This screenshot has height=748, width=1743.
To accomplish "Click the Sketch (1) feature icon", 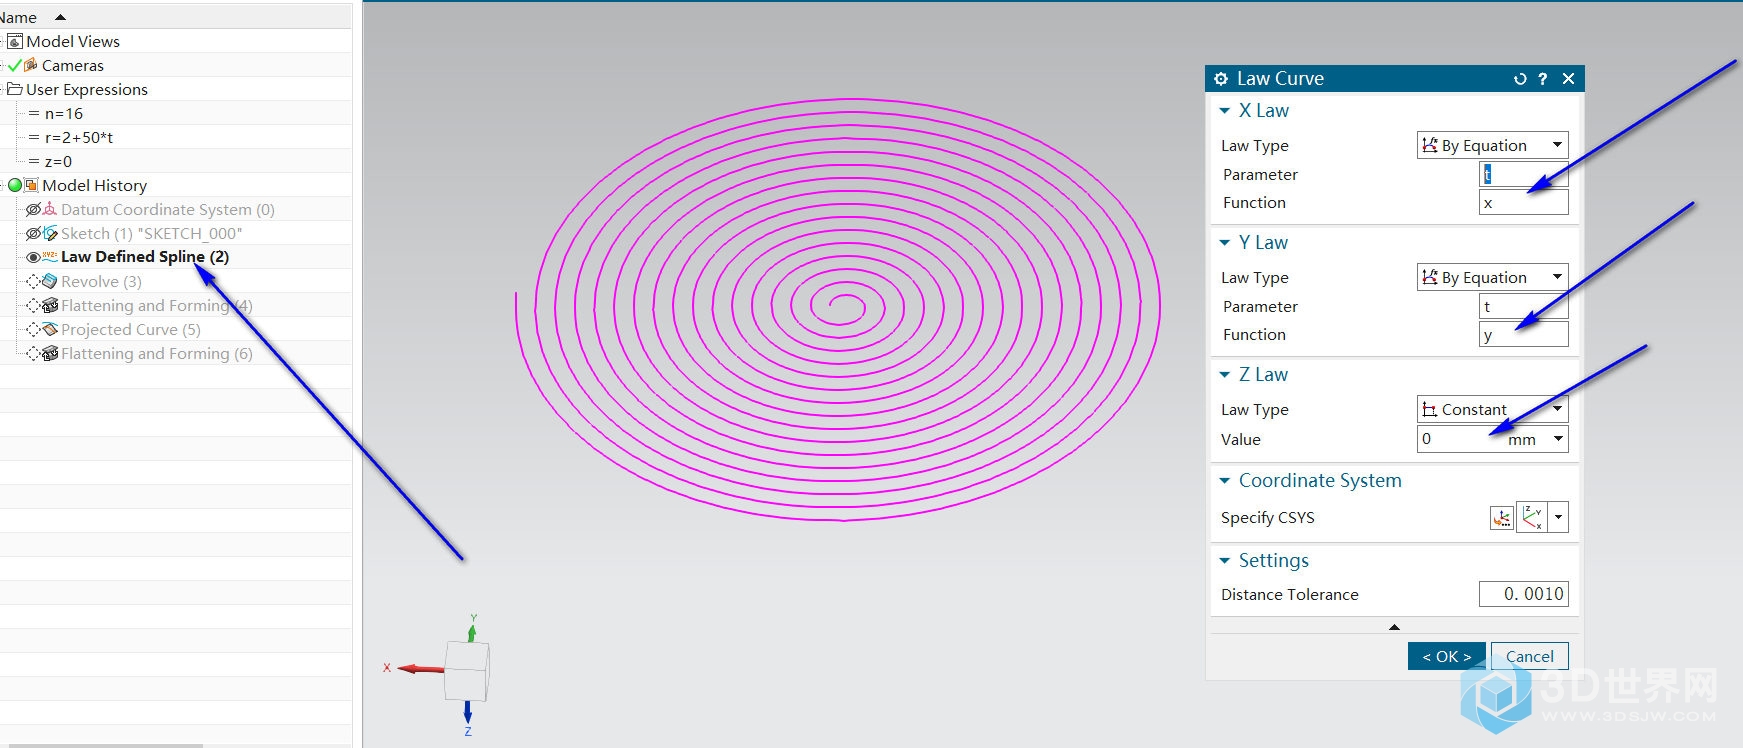I will click(x=50, y=233).
